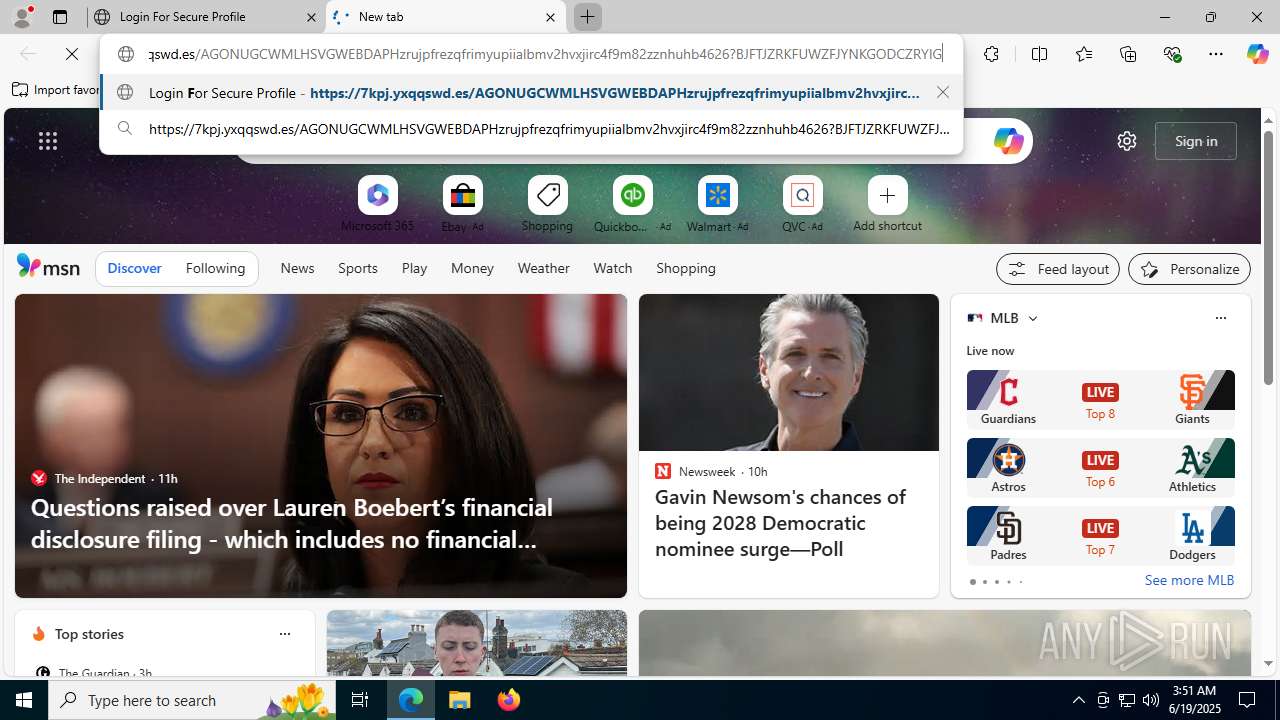Open a new tab with plus button
1280x720 pixels.
tap(588, 17)
